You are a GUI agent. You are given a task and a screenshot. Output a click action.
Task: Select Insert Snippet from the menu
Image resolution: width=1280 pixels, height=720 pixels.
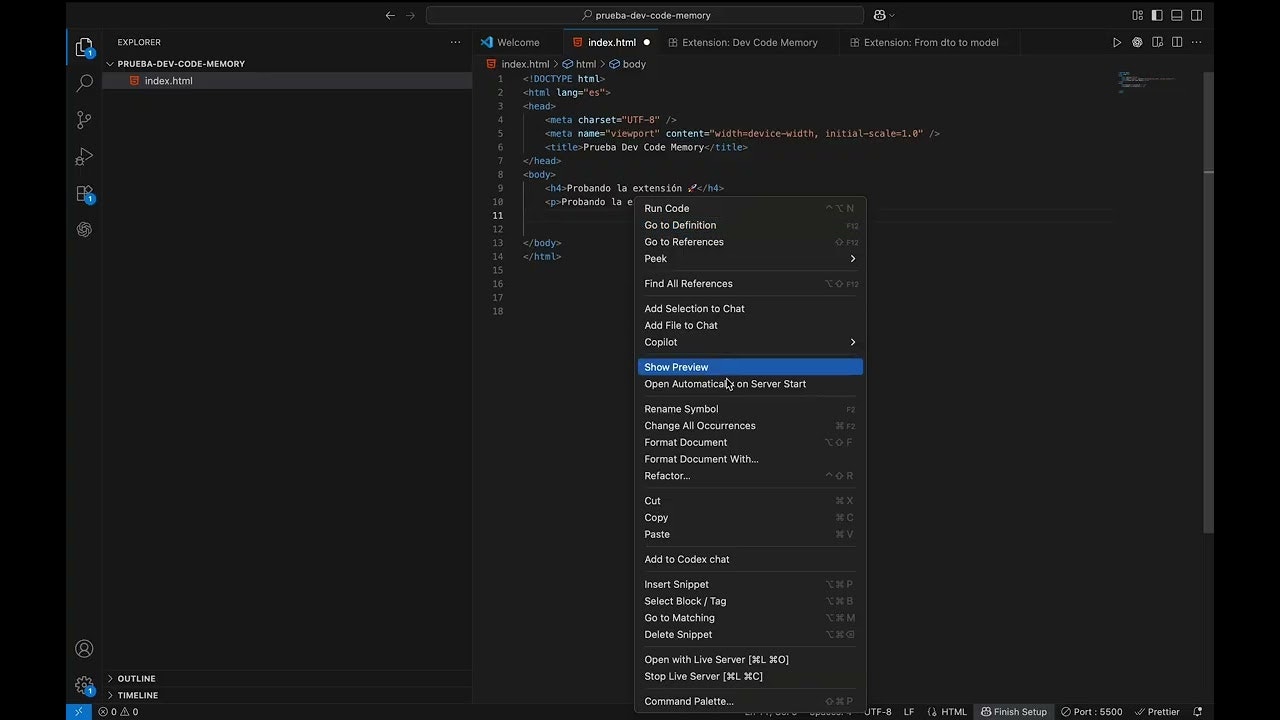click(x=750, y=584)
